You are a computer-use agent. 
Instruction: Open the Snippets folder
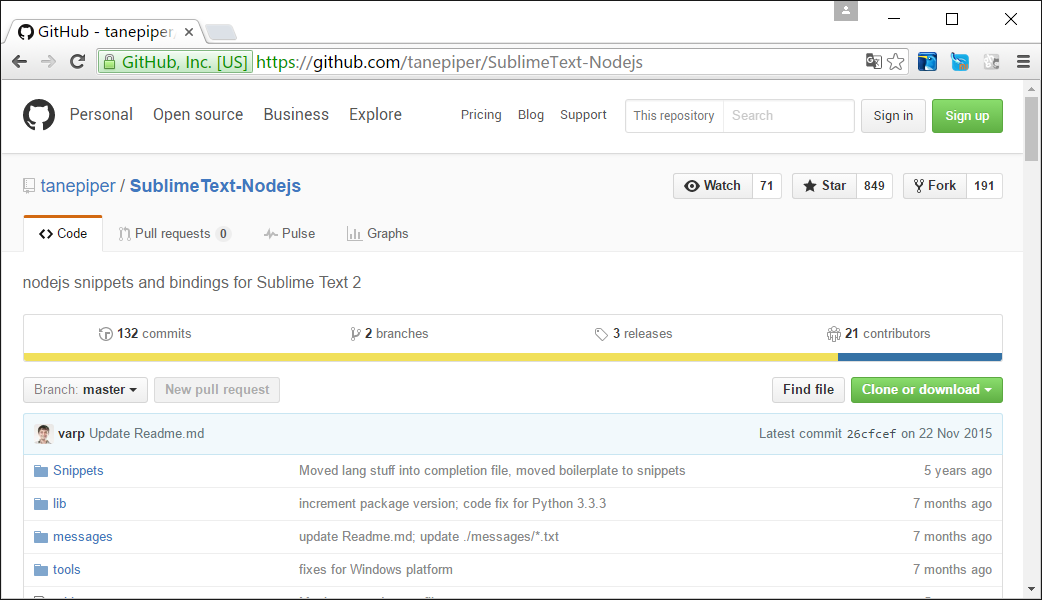pos(78,470)
